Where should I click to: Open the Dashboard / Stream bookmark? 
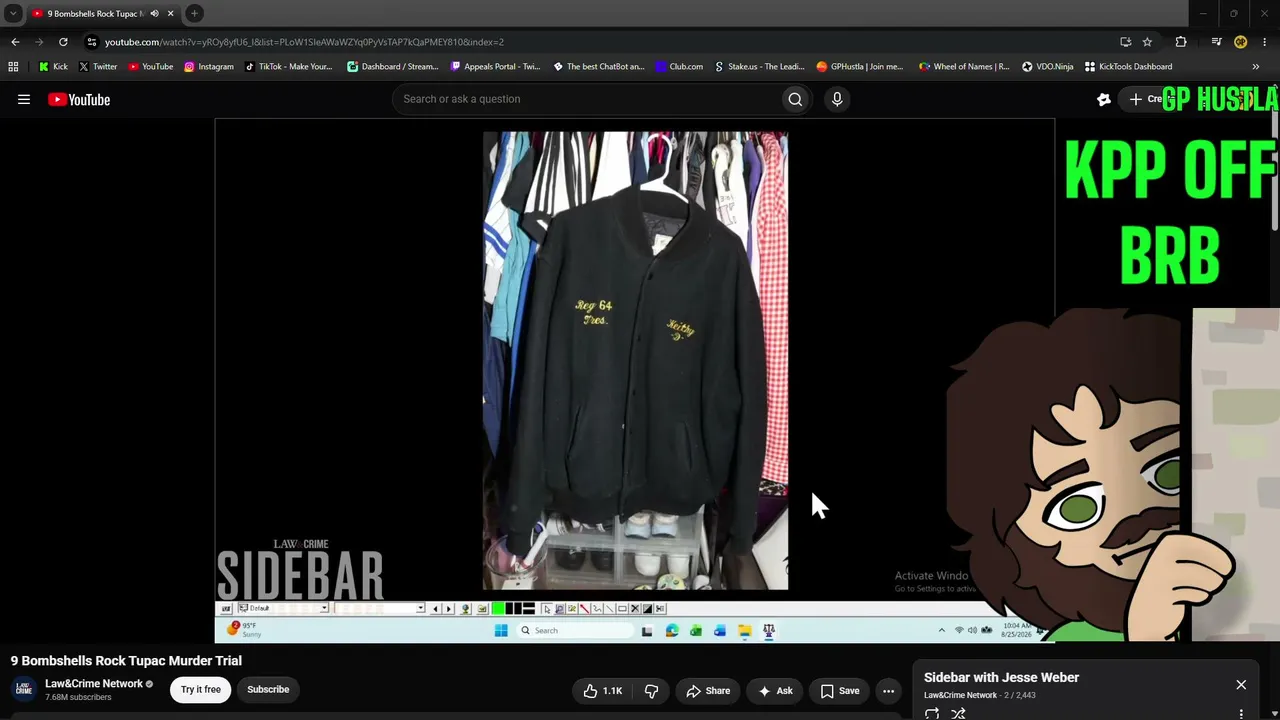click(x=393, y=67)
